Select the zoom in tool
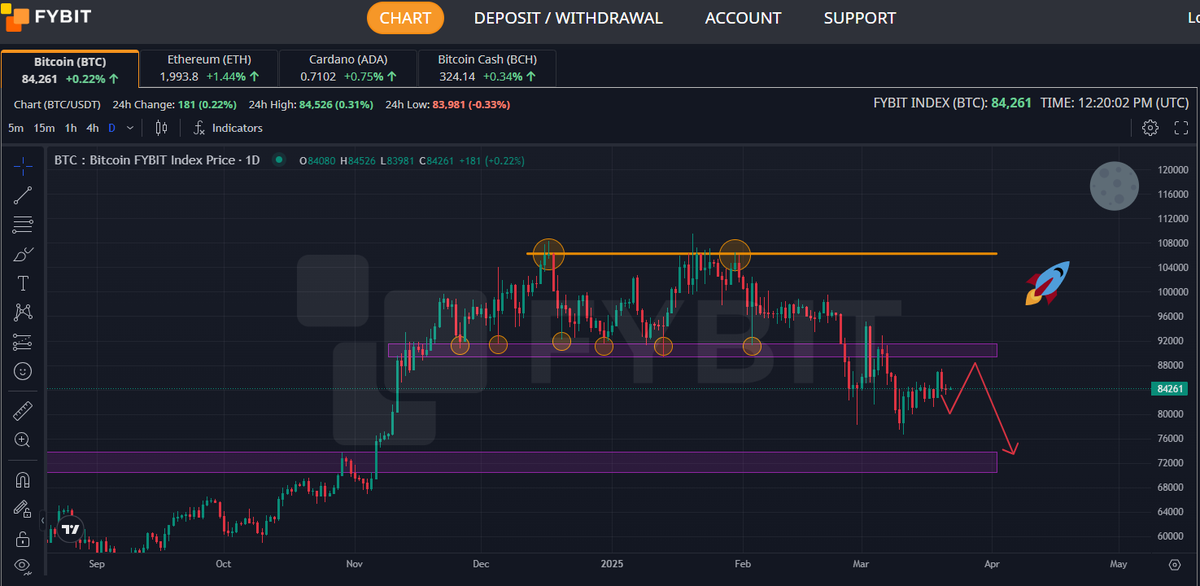Viewport: 1200px width, 586px height. point(23,439)
